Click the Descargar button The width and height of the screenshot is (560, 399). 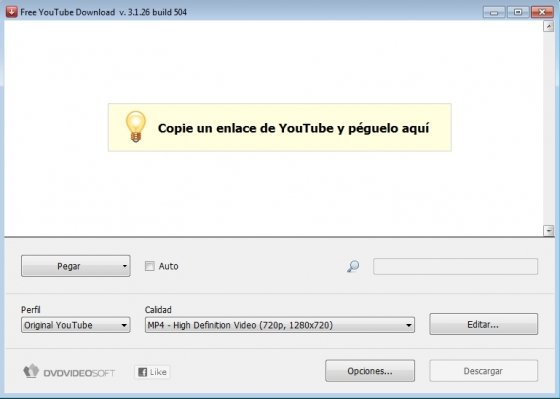(x=484, y=371)
